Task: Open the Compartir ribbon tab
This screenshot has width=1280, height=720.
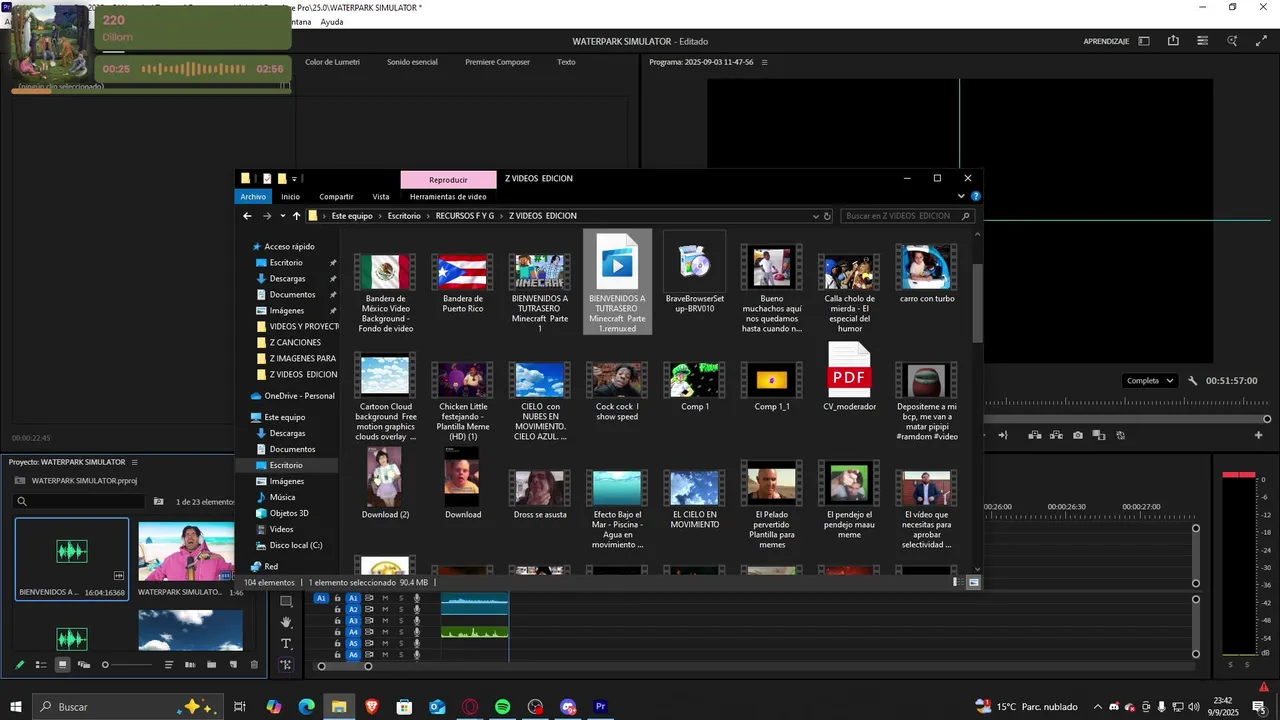Action: coord(336,197)
